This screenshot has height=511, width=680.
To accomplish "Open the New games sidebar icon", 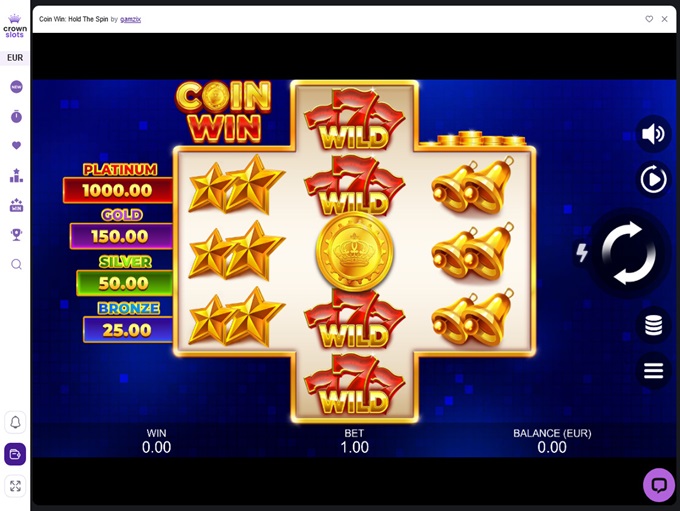I will (16, 87).
